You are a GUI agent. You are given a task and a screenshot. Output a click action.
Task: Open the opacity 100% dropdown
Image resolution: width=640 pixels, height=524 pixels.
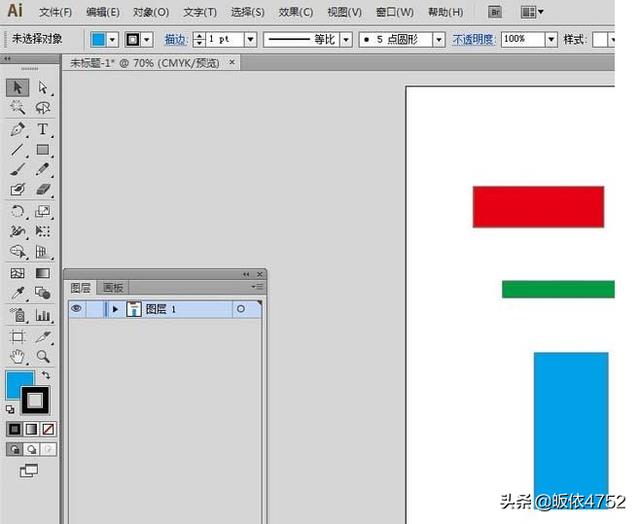coord(551,40)
